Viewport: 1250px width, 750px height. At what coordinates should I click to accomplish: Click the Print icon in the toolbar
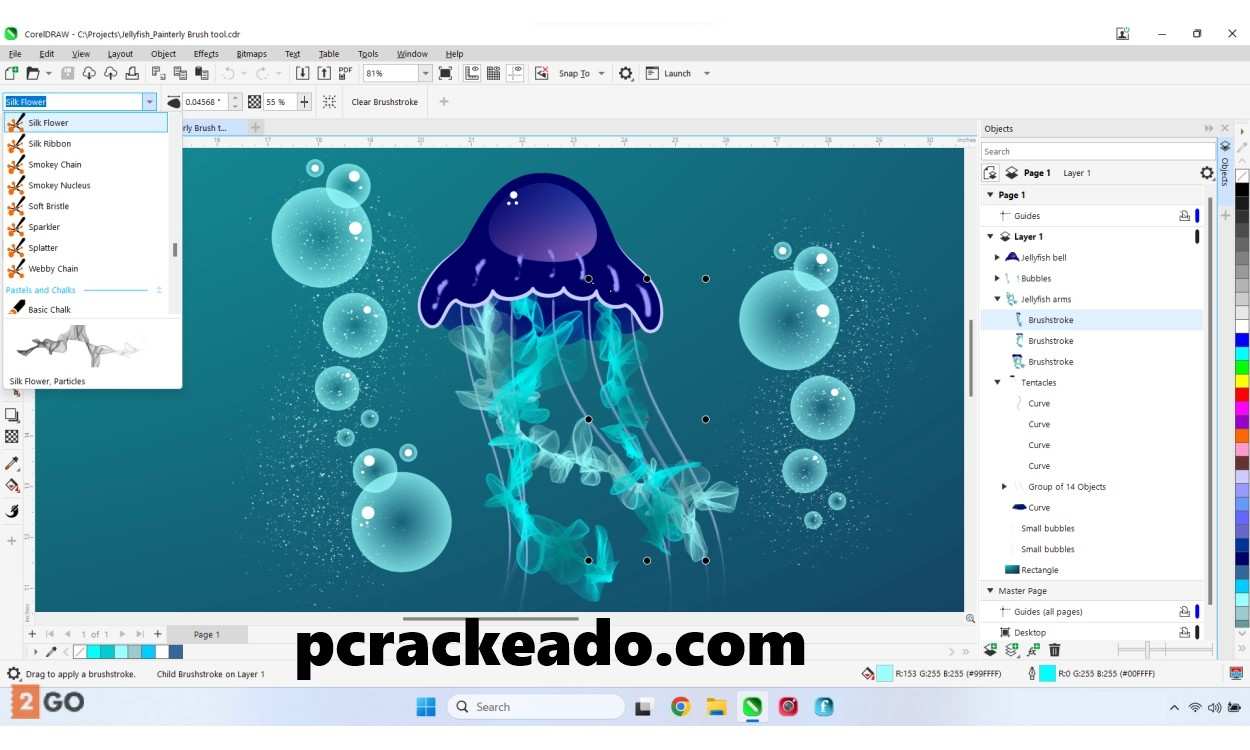point(131,73)
